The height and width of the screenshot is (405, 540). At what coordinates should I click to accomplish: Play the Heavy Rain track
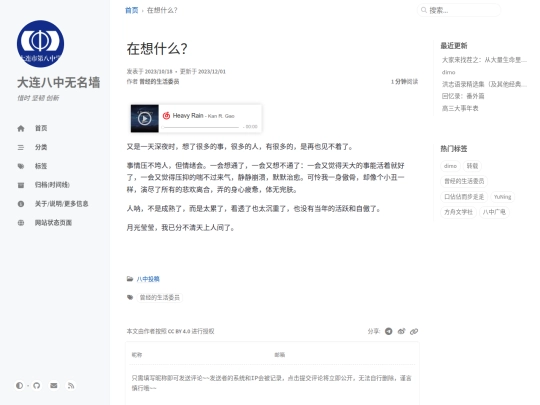click(x=145, y=118)
